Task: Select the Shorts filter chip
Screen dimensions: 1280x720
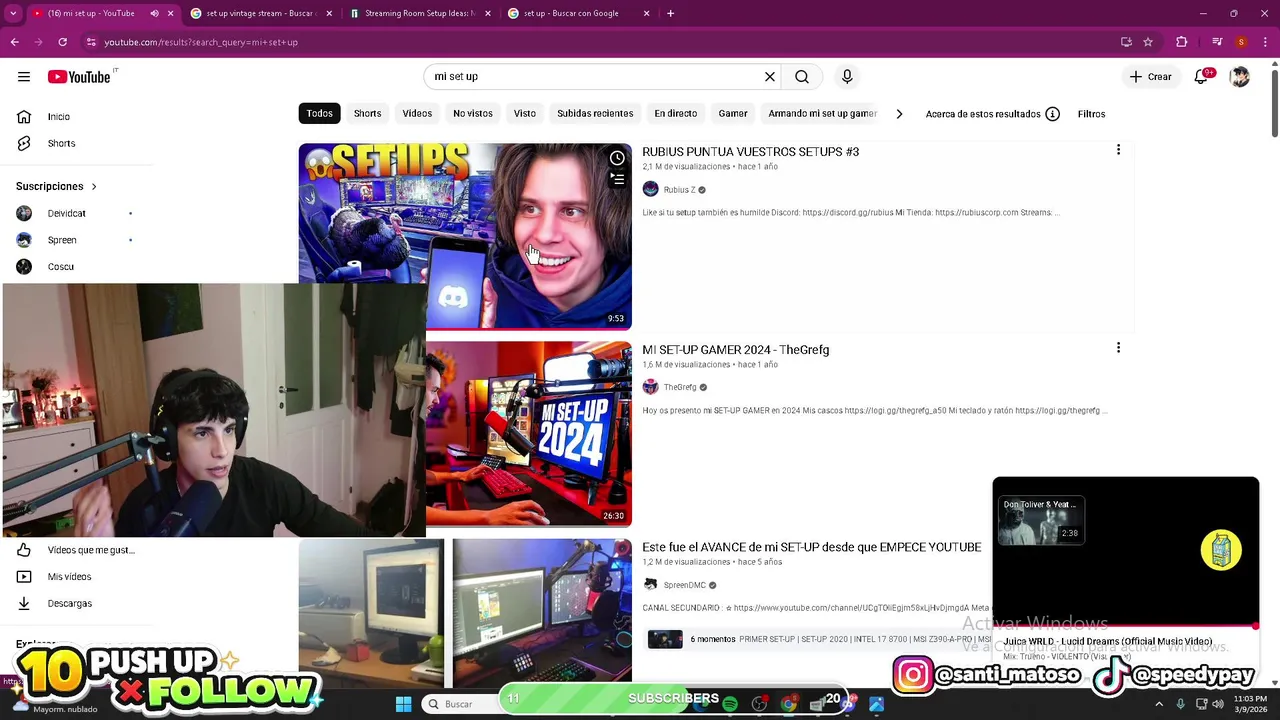Action: click(367, 114)
